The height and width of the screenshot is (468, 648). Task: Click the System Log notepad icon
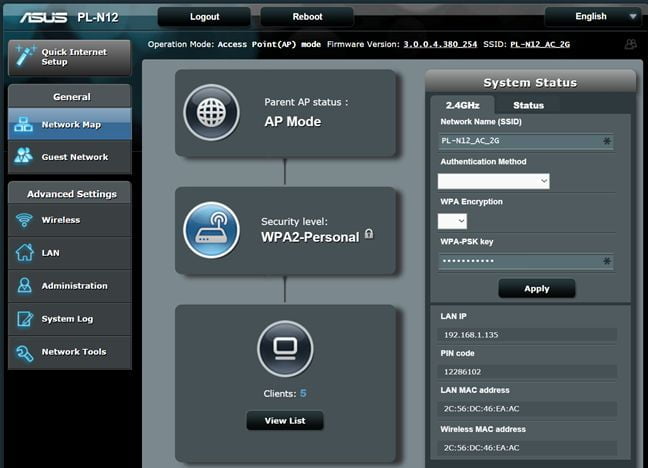click(x=24, y=319)
